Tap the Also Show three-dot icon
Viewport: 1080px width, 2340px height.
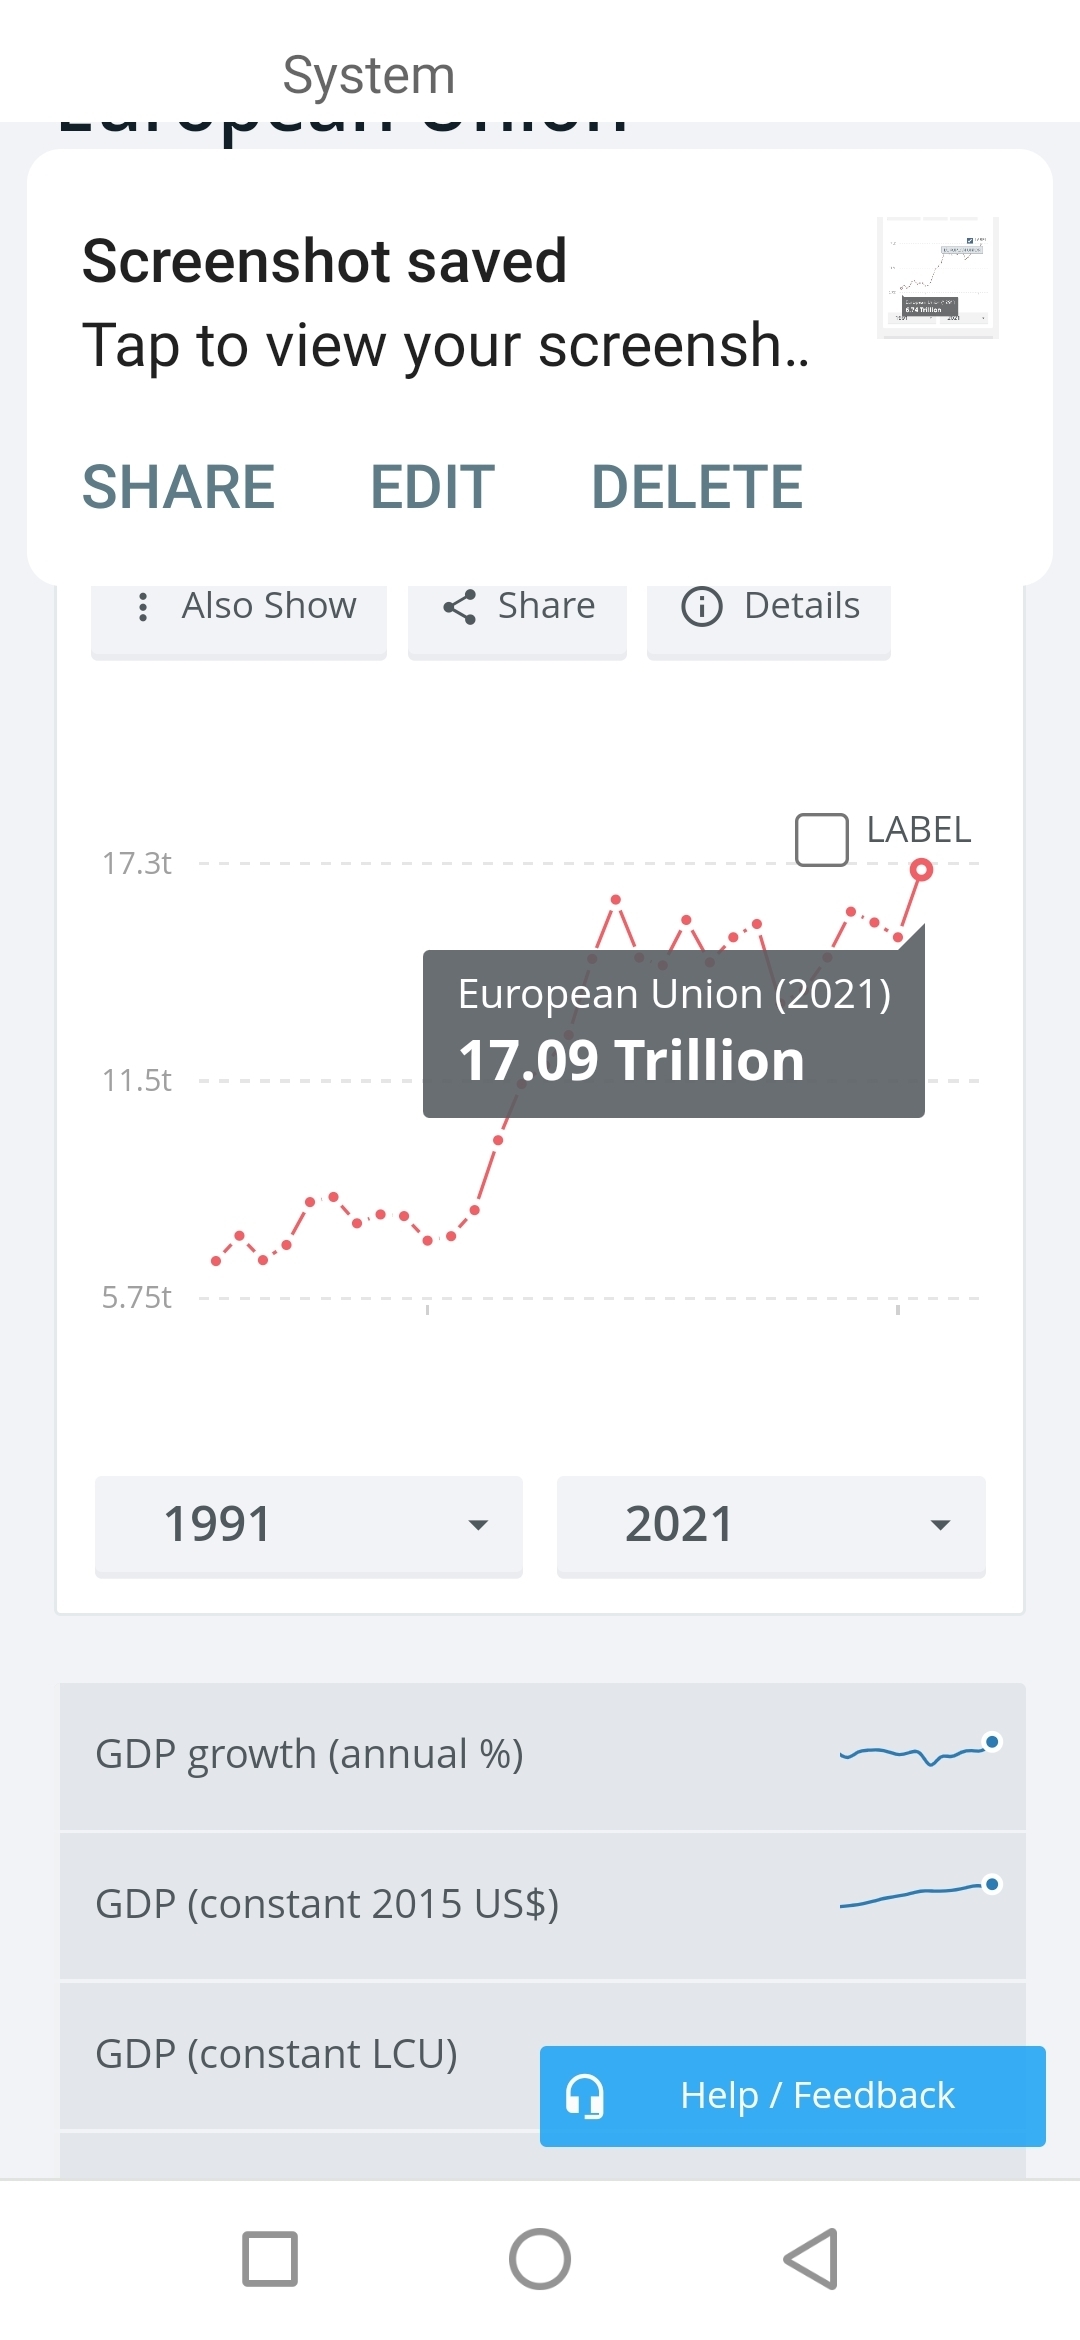coord(143,607)
